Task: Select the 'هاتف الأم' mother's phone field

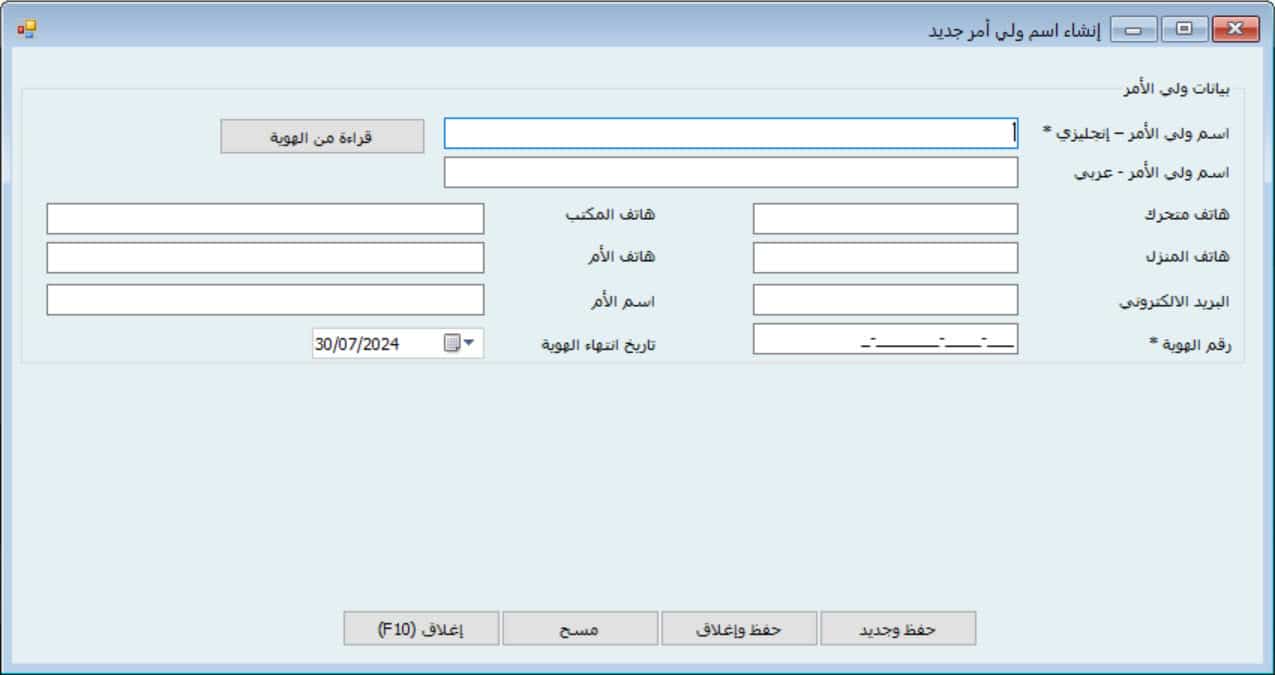Action: (x=265, y=258)
